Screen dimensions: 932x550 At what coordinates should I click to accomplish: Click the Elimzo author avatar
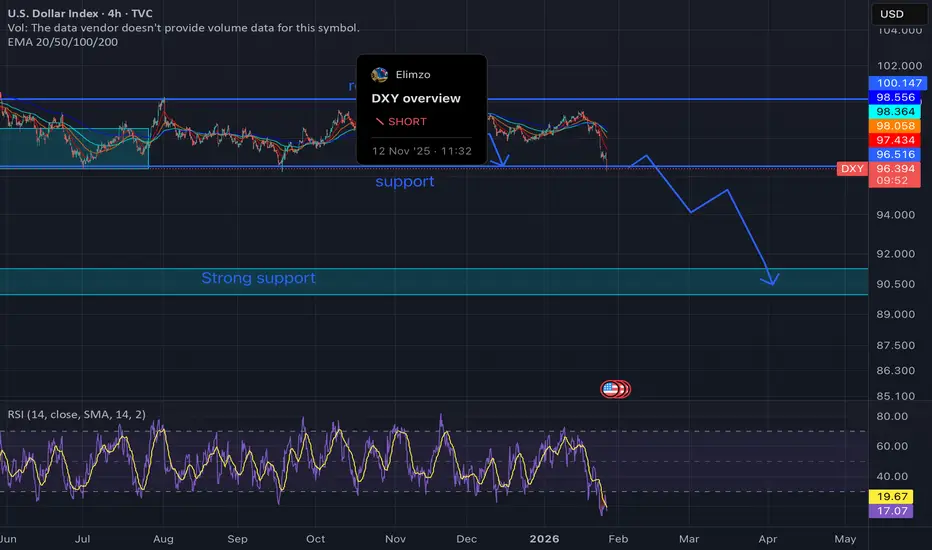(379, 74)
